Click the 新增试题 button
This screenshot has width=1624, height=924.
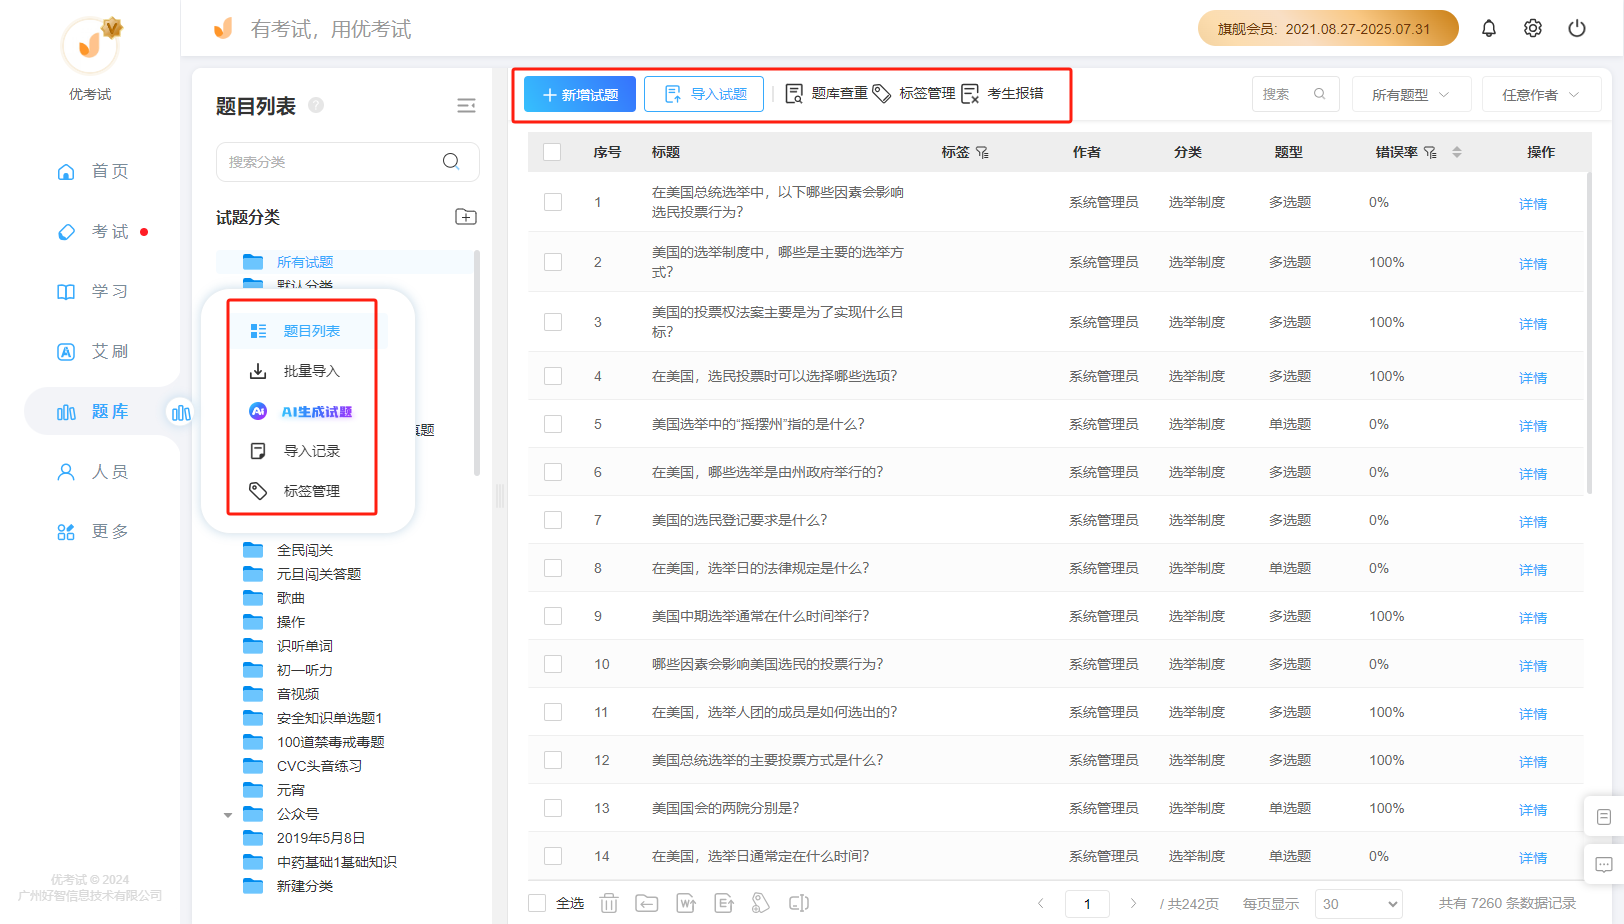580,94
